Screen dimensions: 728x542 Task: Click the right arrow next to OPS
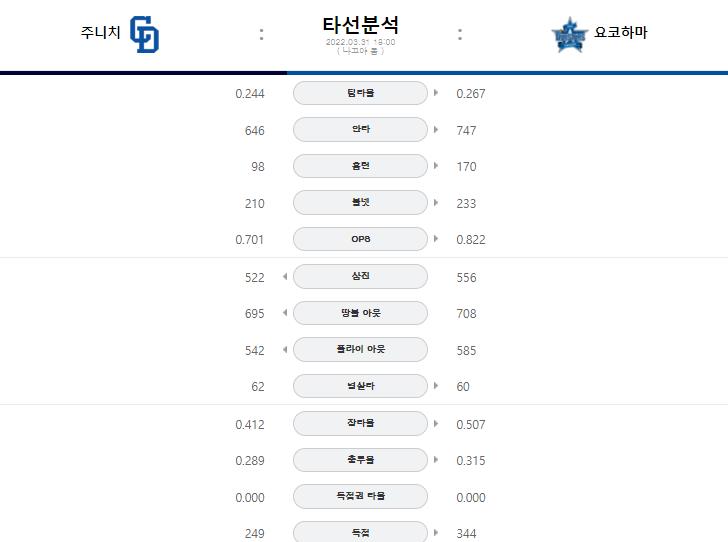click(x=436, y=239)
